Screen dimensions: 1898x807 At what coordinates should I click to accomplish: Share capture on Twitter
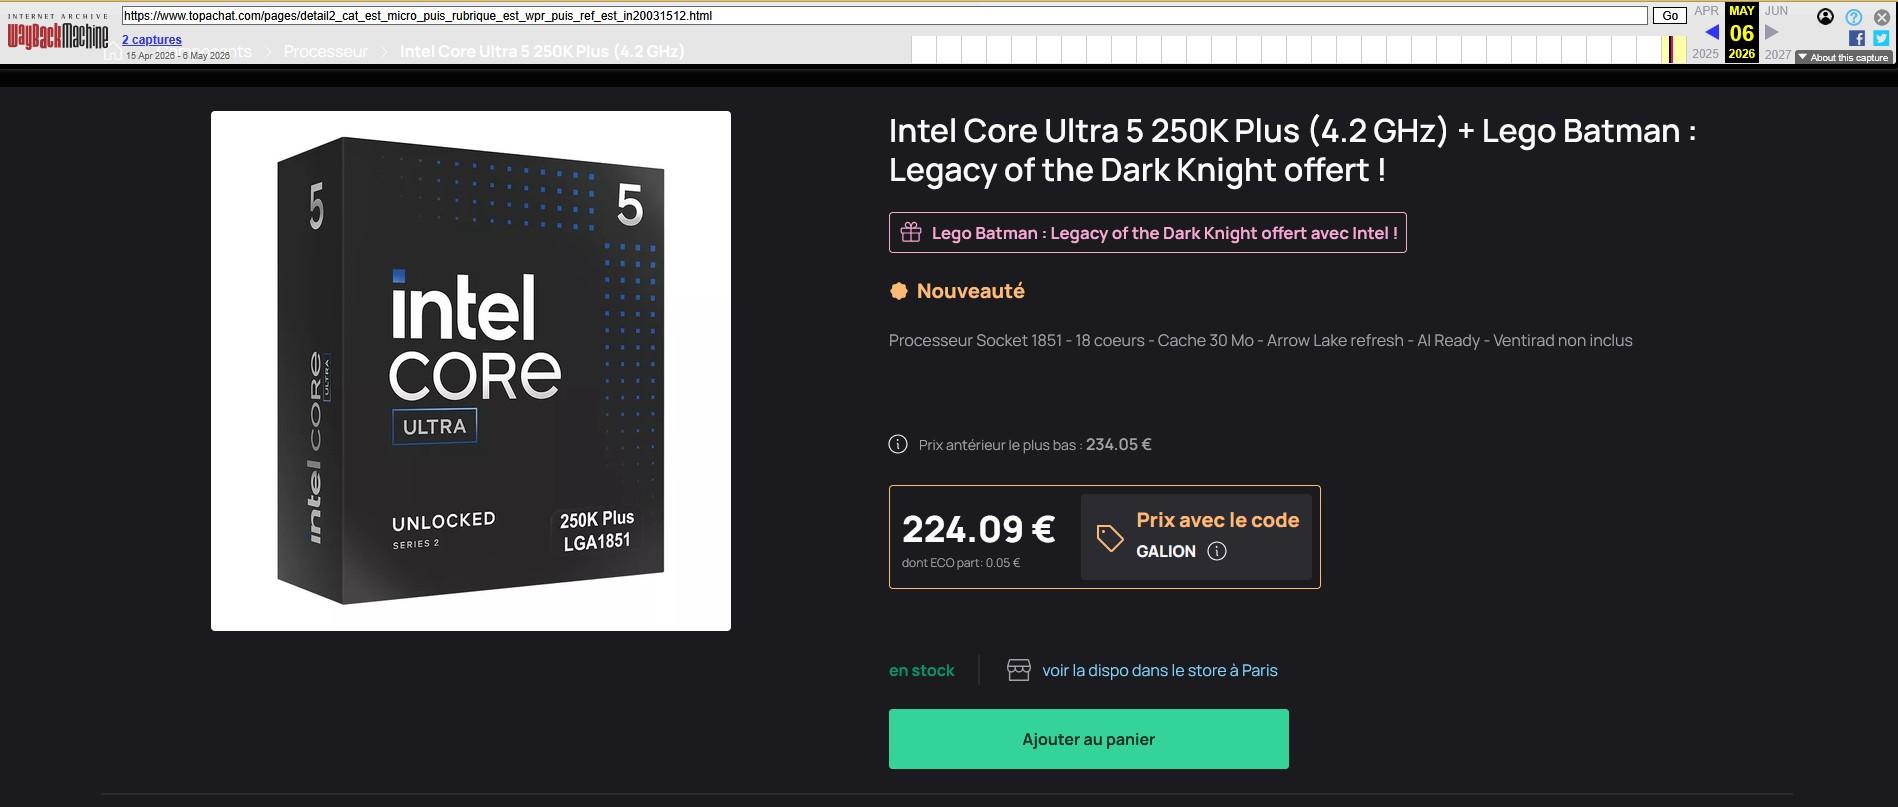(x=1881, y=38)
